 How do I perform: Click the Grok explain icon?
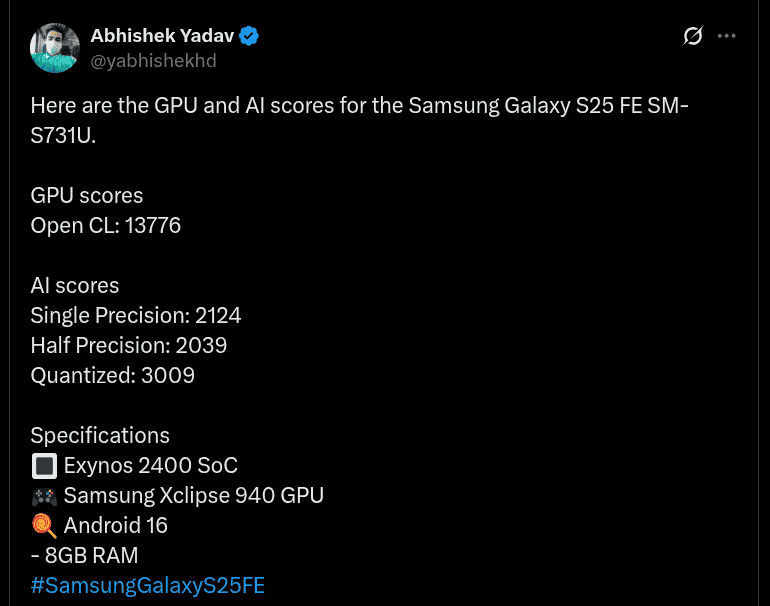(692, 36)
